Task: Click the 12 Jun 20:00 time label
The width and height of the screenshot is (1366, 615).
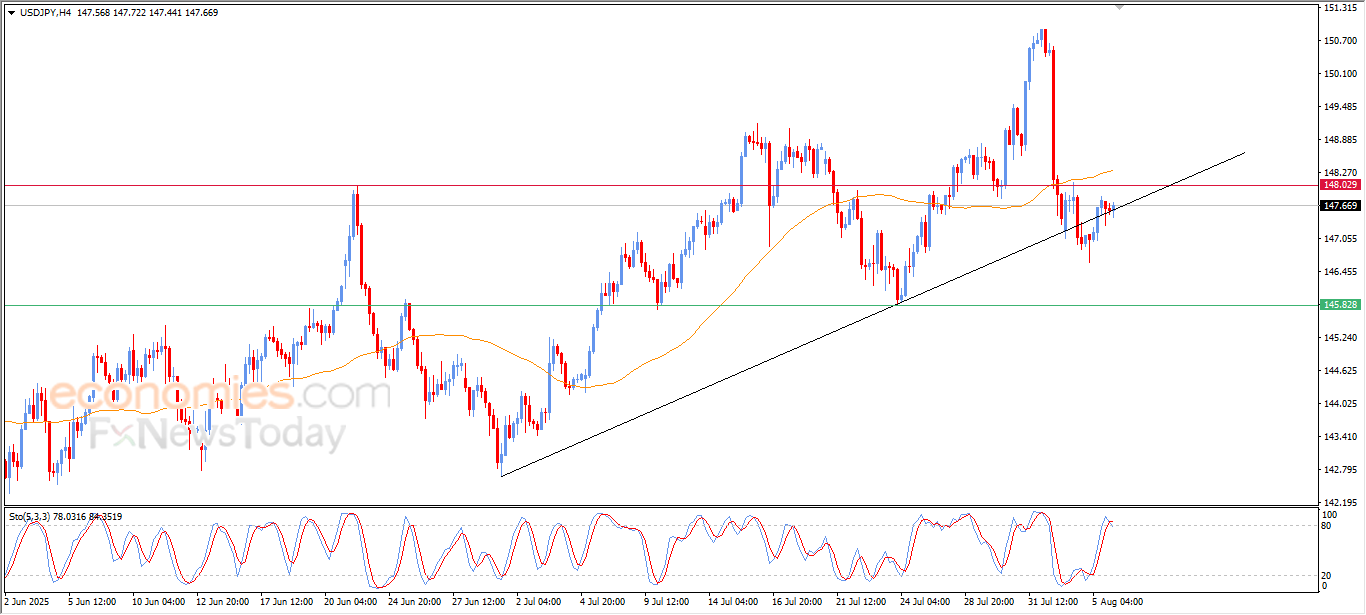Action: 221,603
